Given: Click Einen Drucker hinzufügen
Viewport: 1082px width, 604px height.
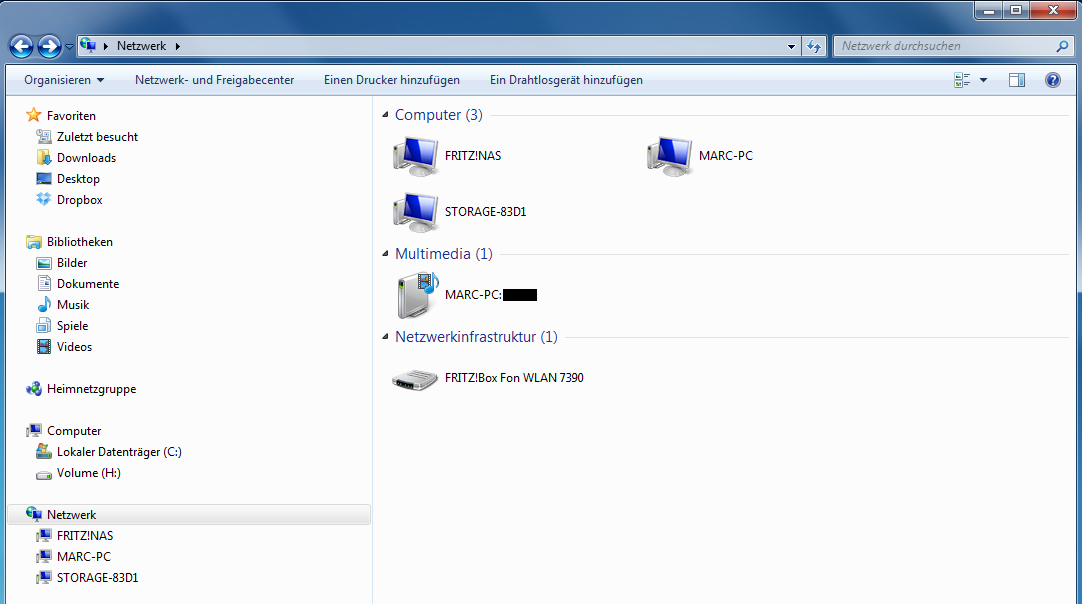Looking at the screenshot, I should tap(391, 80).
